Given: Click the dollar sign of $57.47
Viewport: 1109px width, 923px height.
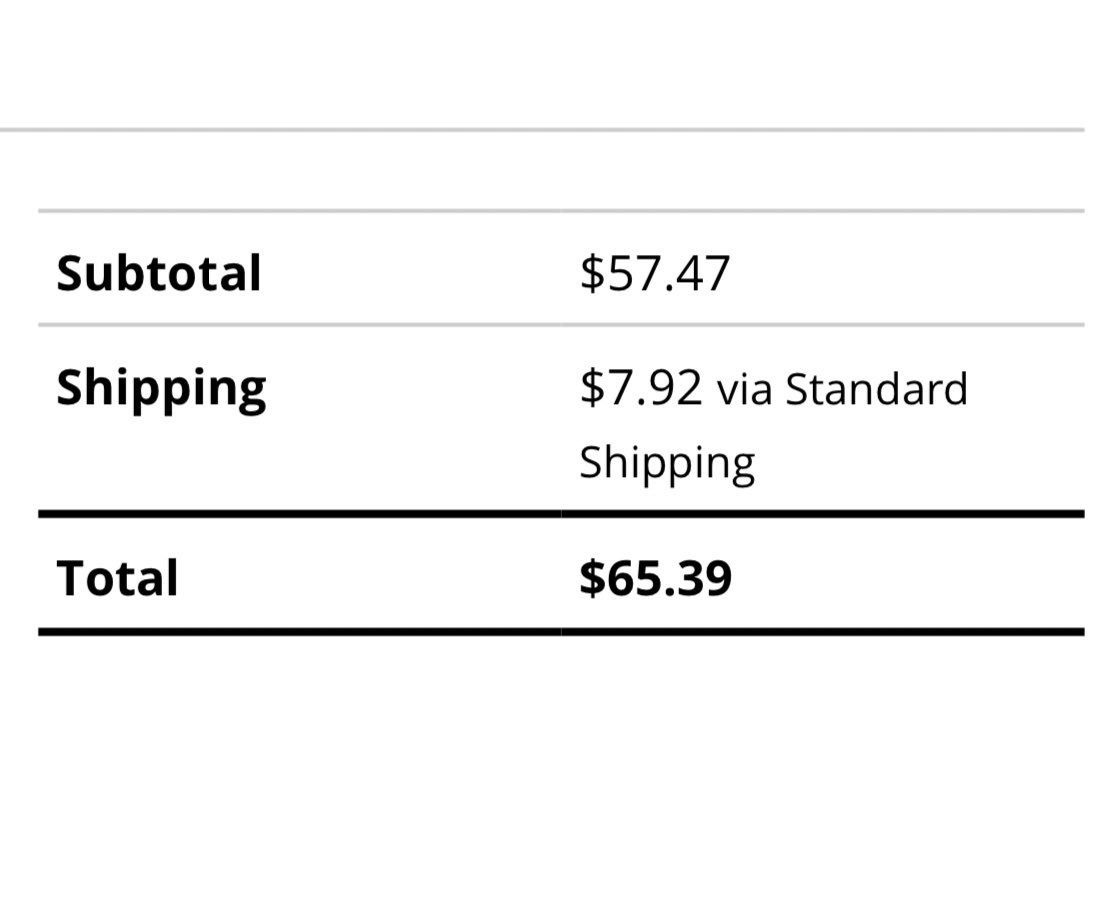Looking at the screenshot, I should (x=592, y=274).
